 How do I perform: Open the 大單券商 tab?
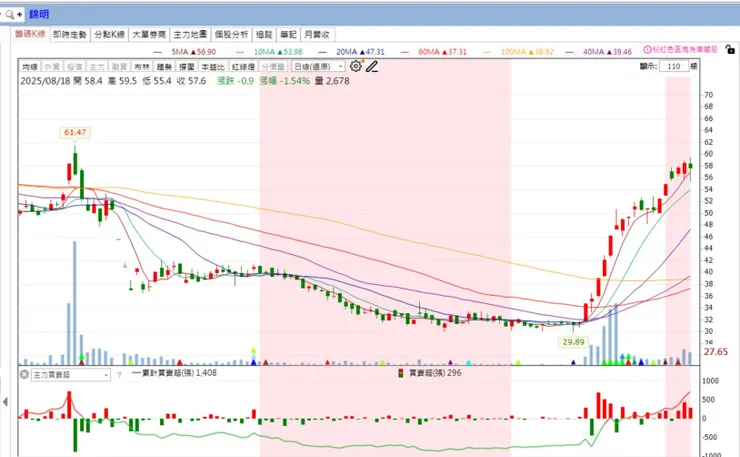(149, 34)
